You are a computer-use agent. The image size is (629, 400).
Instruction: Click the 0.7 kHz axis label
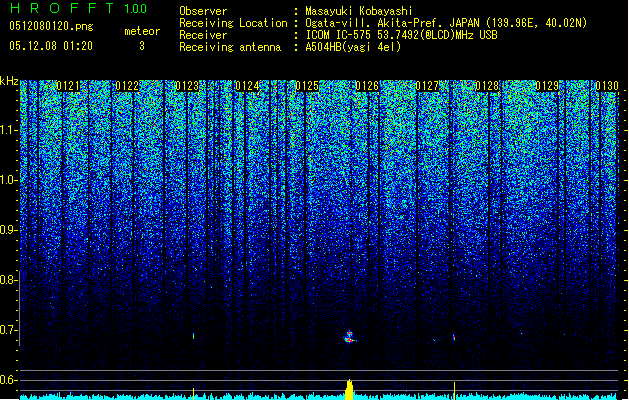[7, 330]
